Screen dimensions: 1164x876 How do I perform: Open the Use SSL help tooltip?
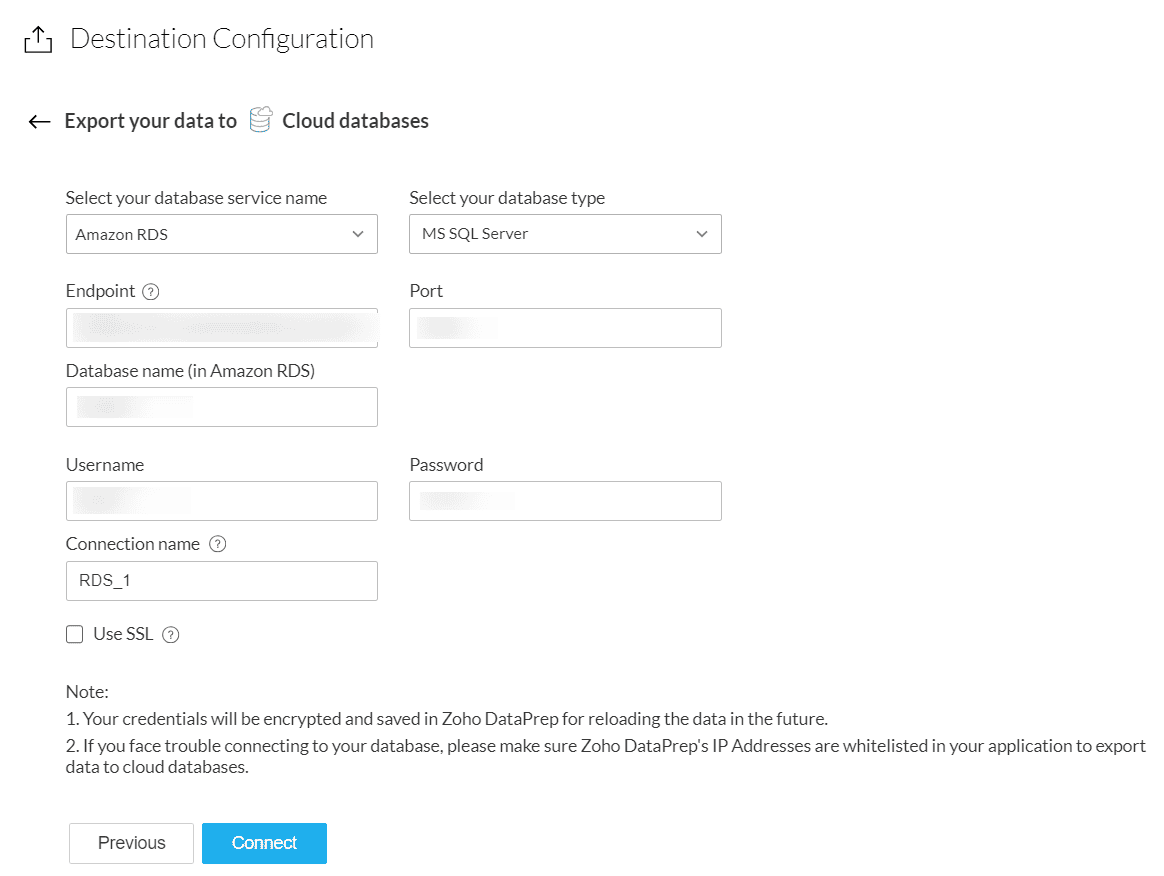[x=171, y=635]
